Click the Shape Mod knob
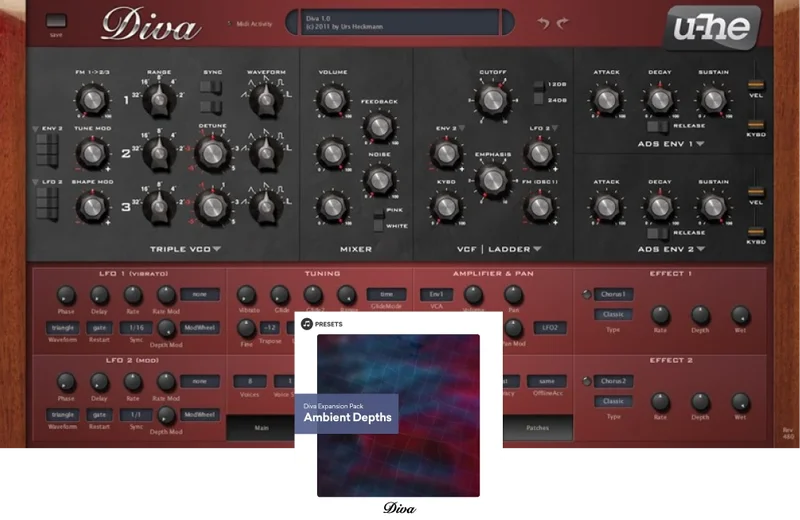 92,206
